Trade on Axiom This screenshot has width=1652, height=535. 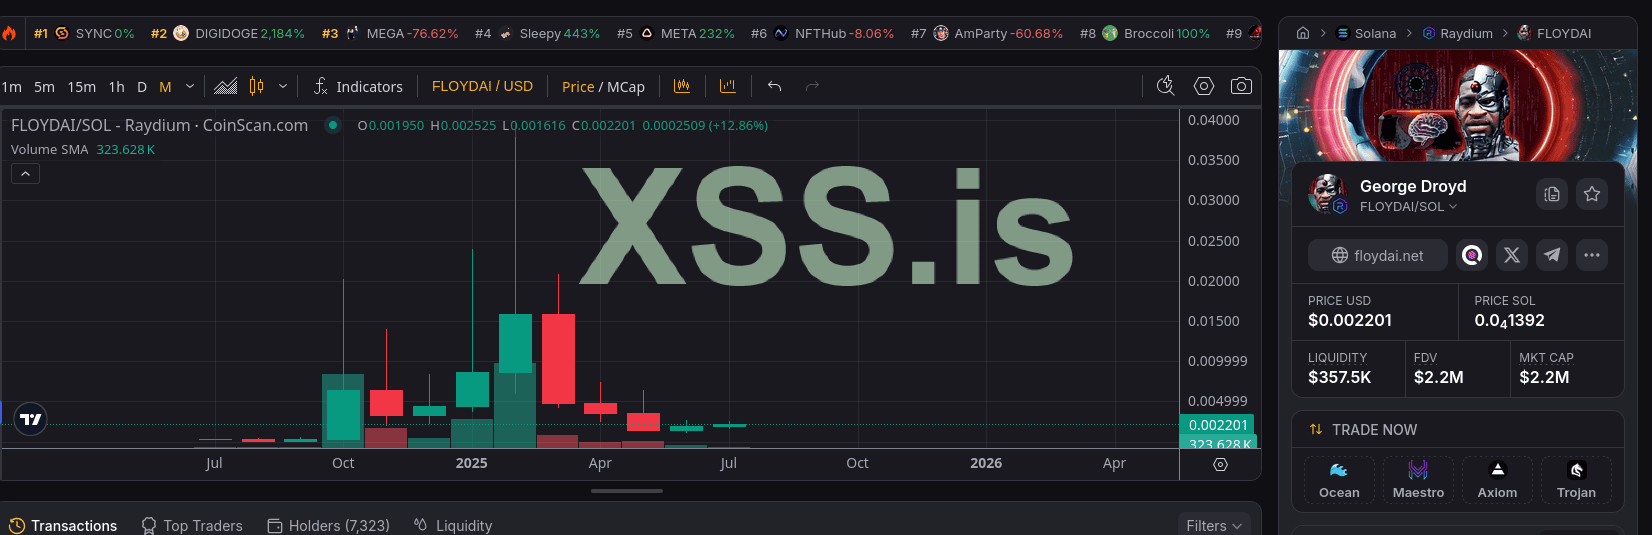(1497, 481)
